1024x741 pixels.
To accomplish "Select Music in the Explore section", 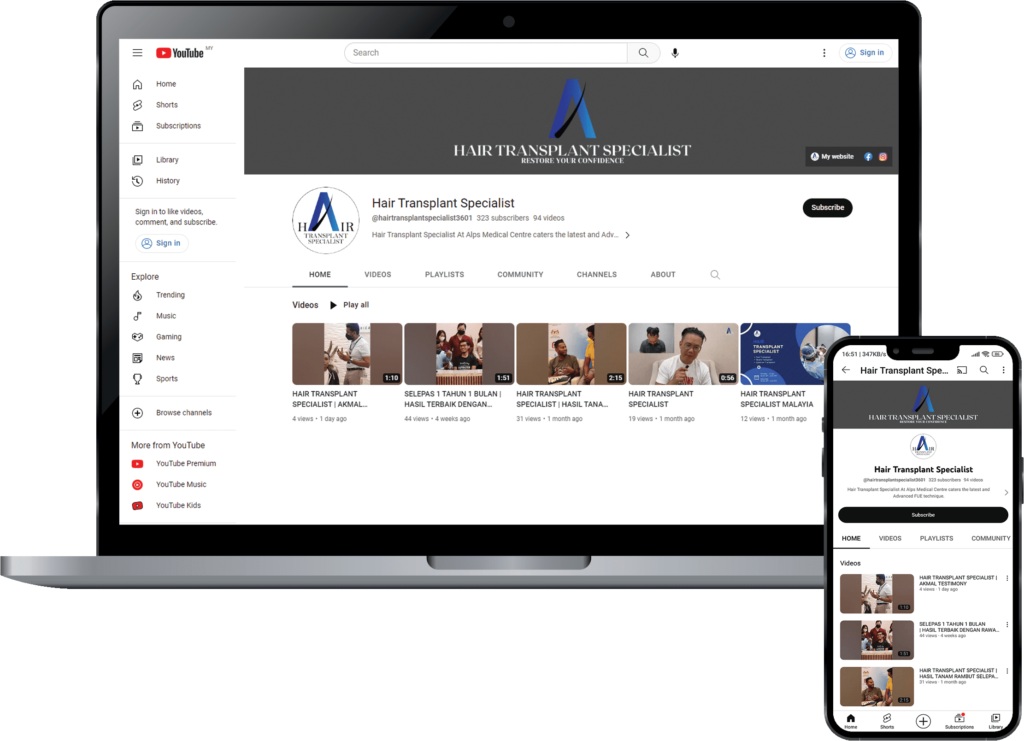I will 165,315.
